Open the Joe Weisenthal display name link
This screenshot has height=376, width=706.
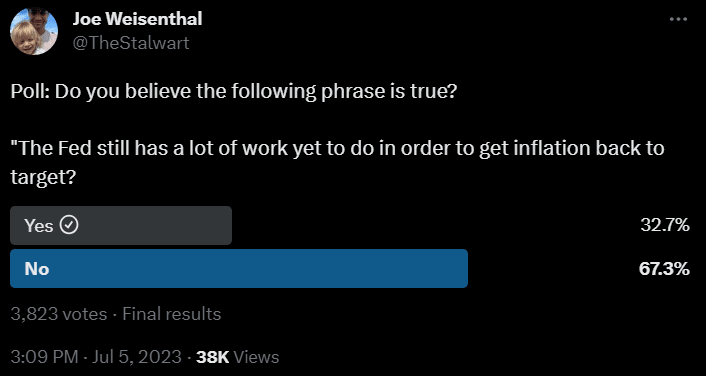[137, 19]
